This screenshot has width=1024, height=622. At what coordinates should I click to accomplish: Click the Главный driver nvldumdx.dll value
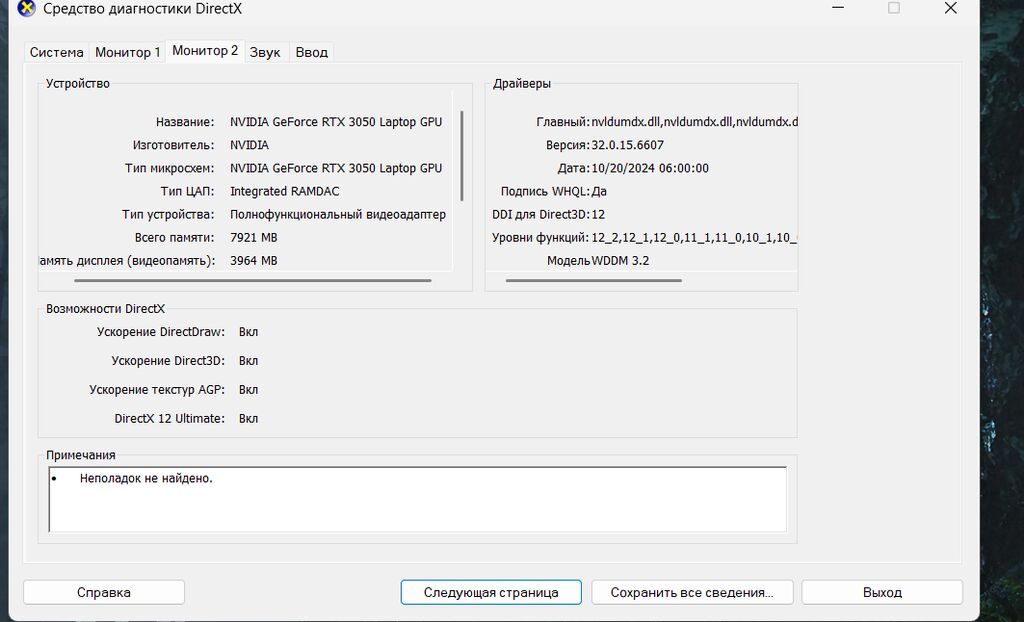point(694,122)
